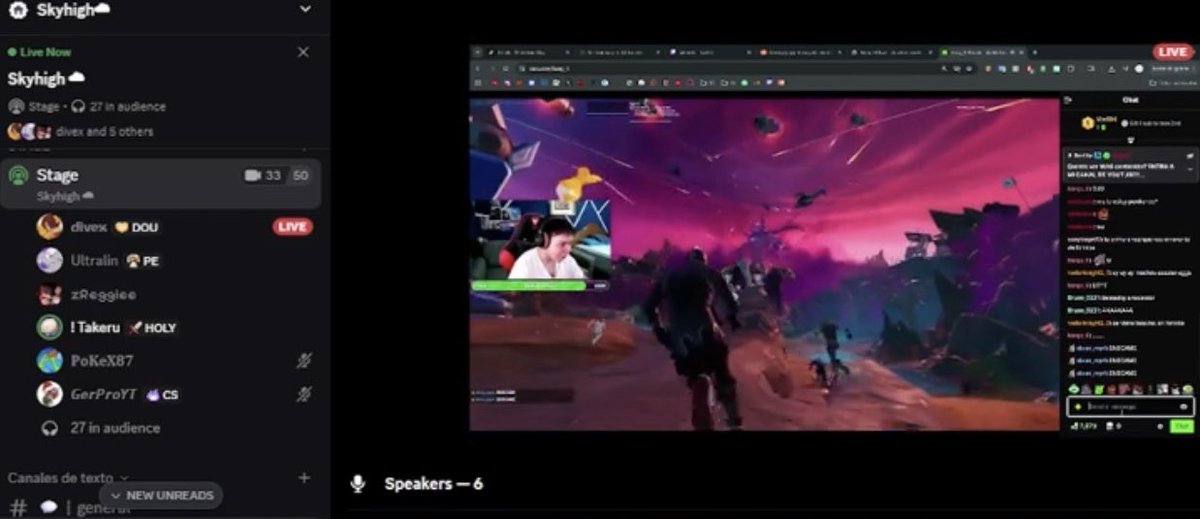Focus the 'Send a message' chat input in stream
Screen dimensions: 1200x519
(1130, 407)
